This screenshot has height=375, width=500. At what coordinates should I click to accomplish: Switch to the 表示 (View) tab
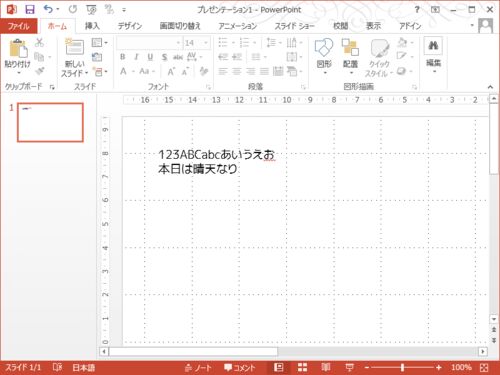pos(373,26)
